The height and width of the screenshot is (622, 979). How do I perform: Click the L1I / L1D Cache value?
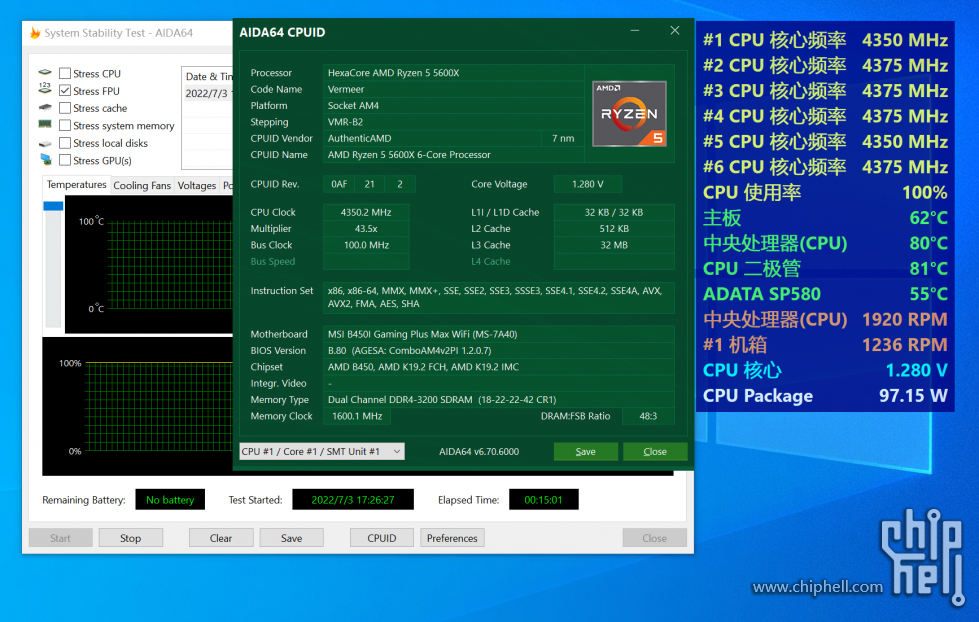coord(614,212)
